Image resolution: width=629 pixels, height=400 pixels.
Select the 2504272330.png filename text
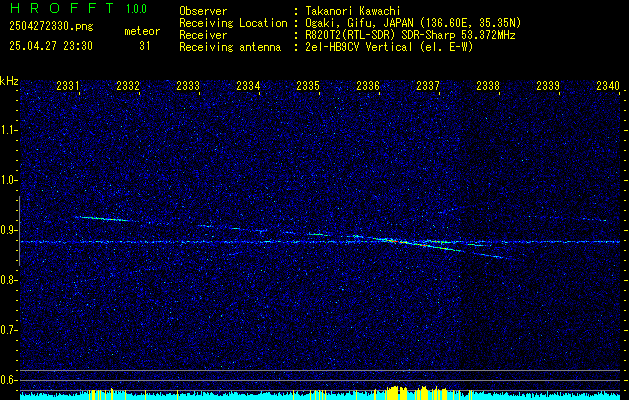51,27
